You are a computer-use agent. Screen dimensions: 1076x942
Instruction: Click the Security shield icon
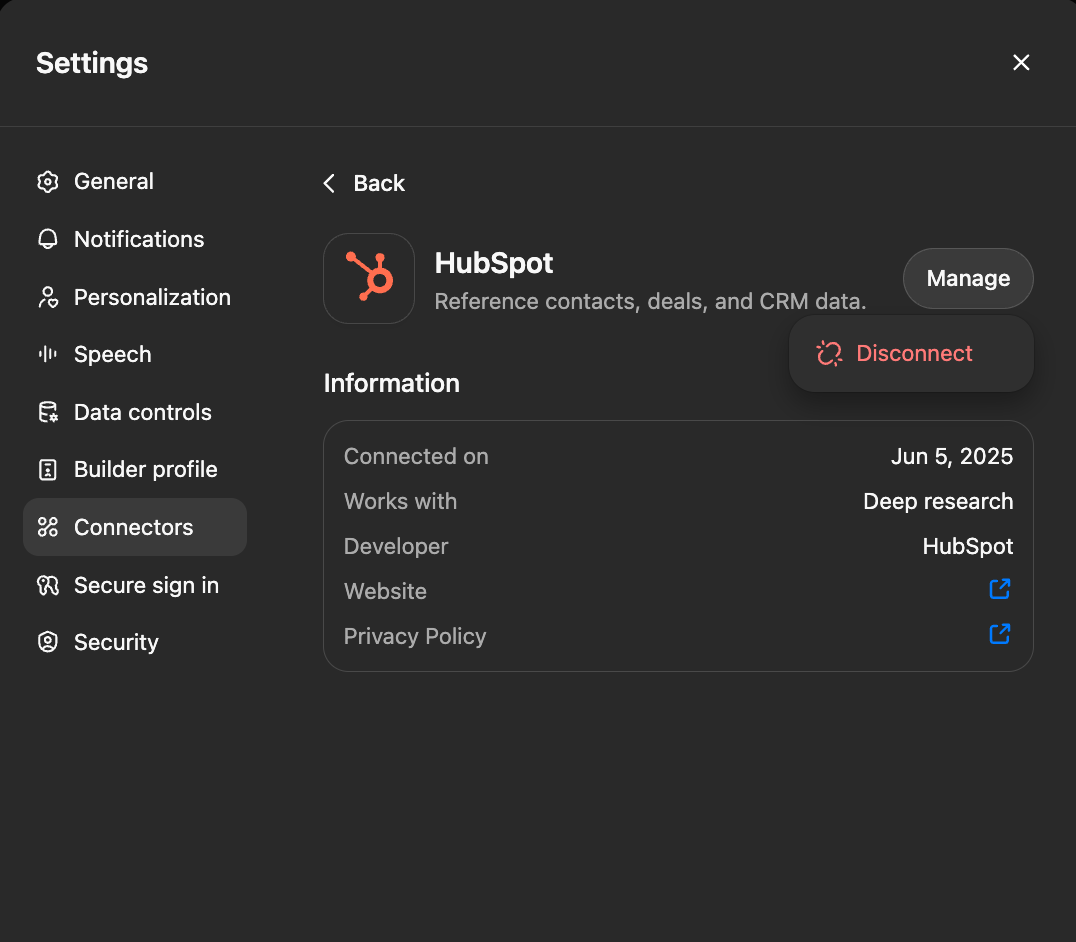[x=47, y=643]
